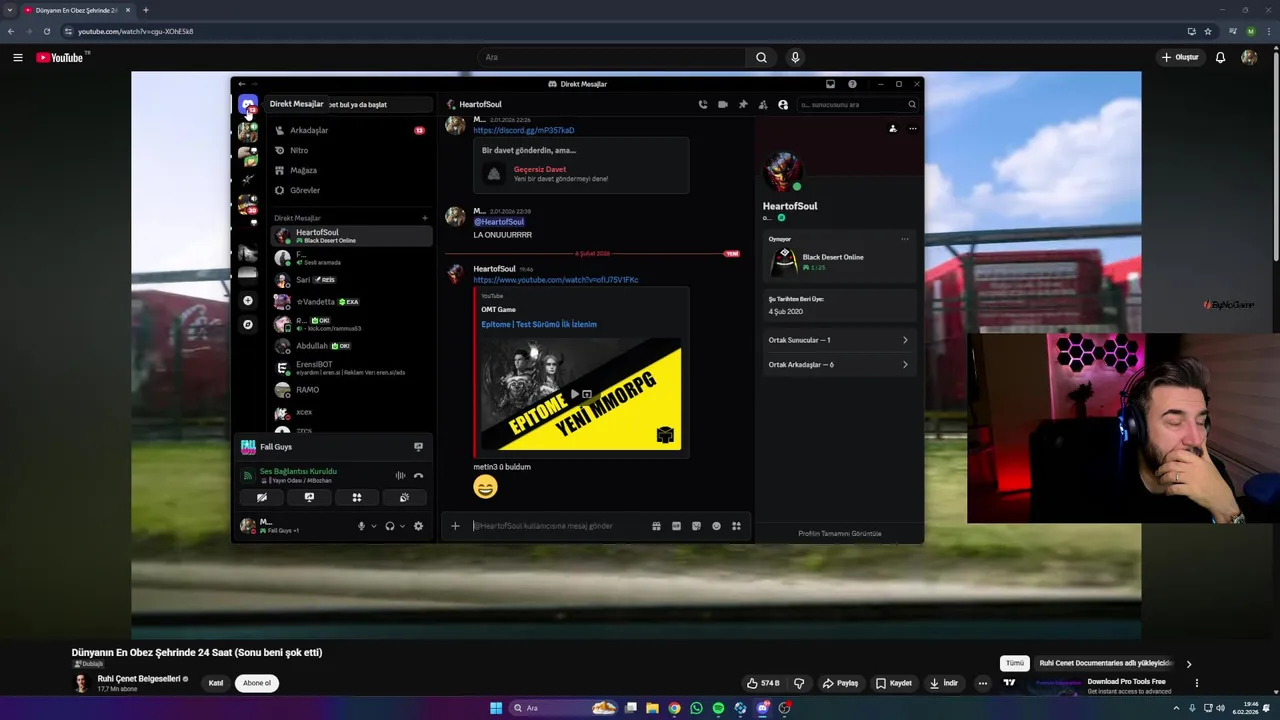Click the @HeartofSoul mention
1280x720 pixels.
(x=498, y=222)
